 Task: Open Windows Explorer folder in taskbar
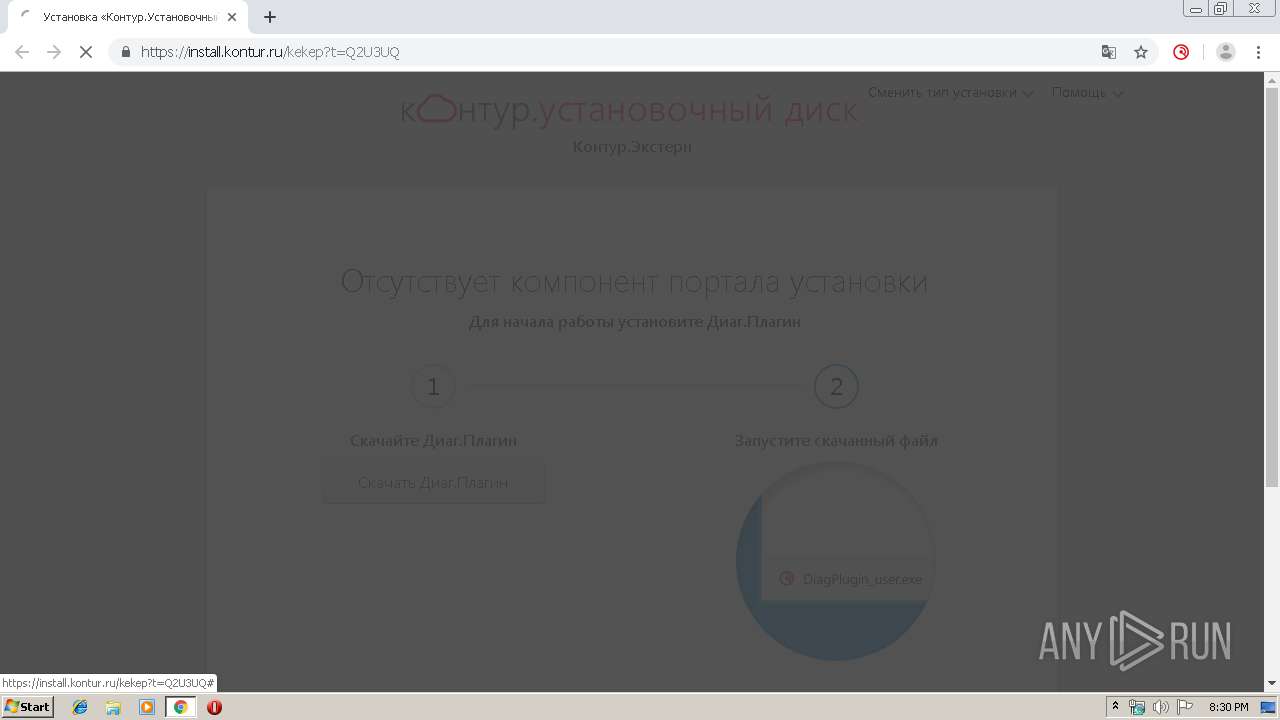pyautogui.click(x=113, y=707)
